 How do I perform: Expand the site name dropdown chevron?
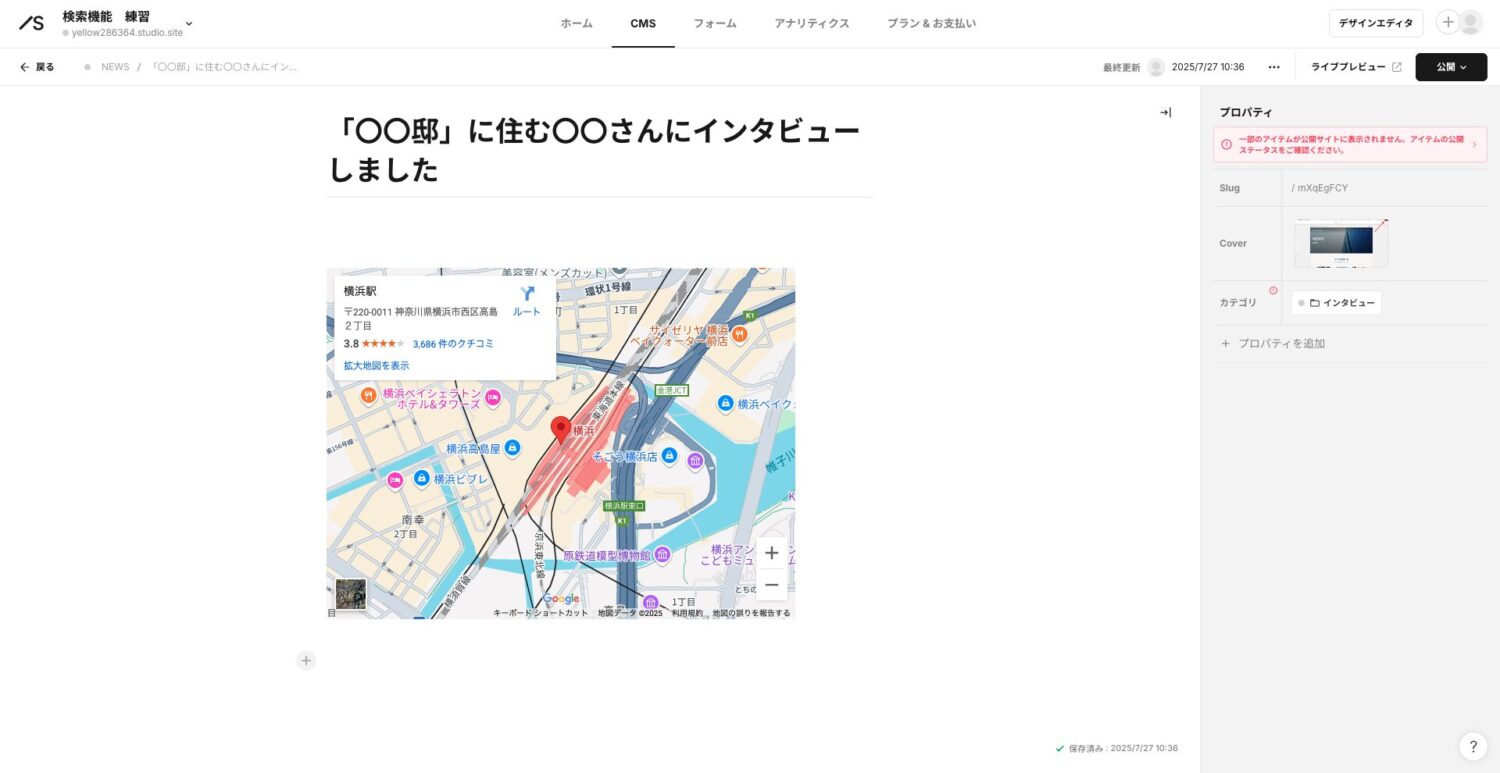click(x=188, y=23)
